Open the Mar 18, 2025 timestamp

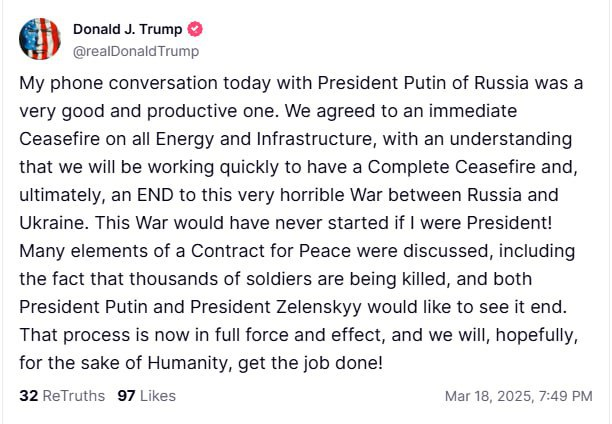pos(518,396)
